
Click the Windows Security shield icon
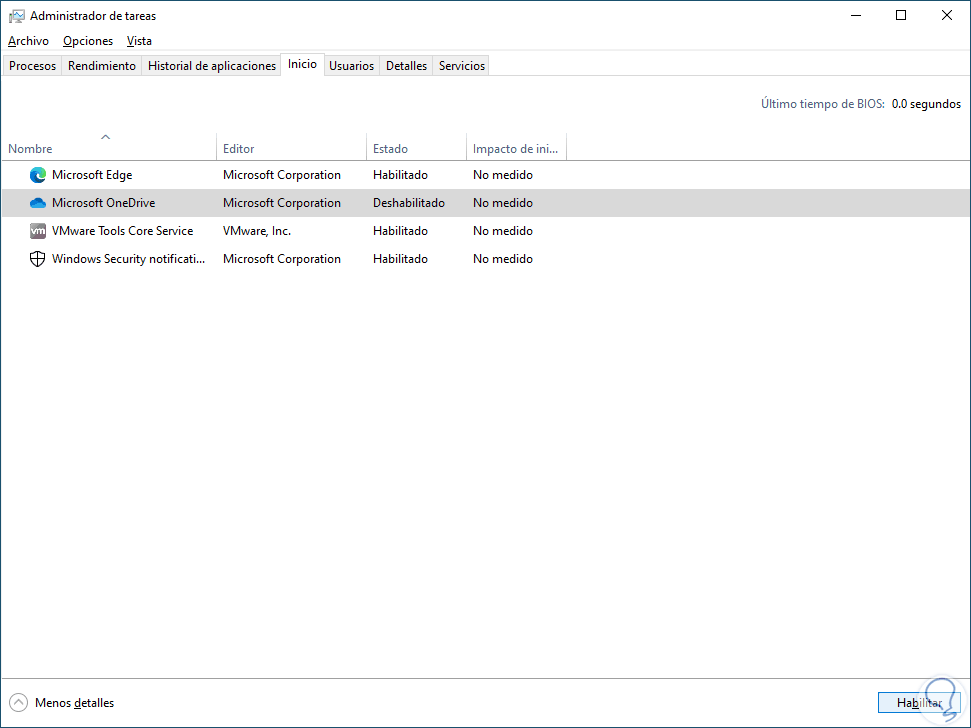38,259
